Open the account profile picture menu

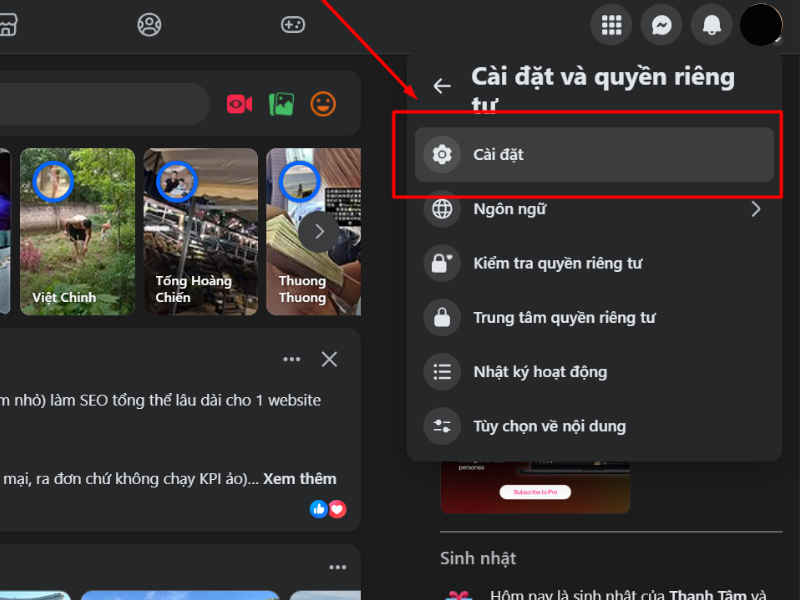[761, 24]
